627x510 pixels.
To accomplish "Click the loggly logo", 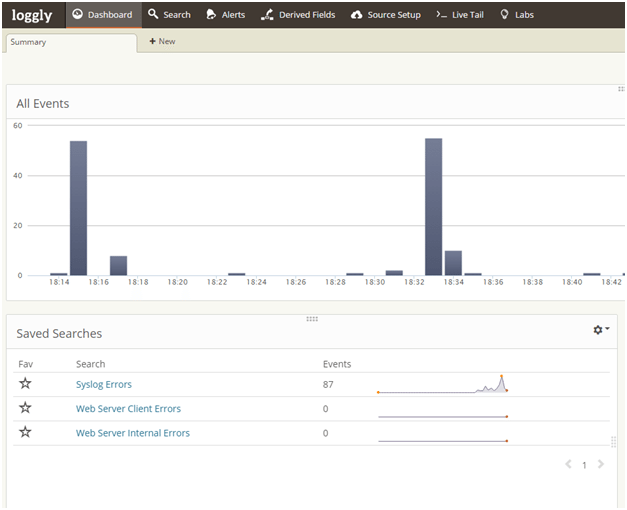I will 32,15.
